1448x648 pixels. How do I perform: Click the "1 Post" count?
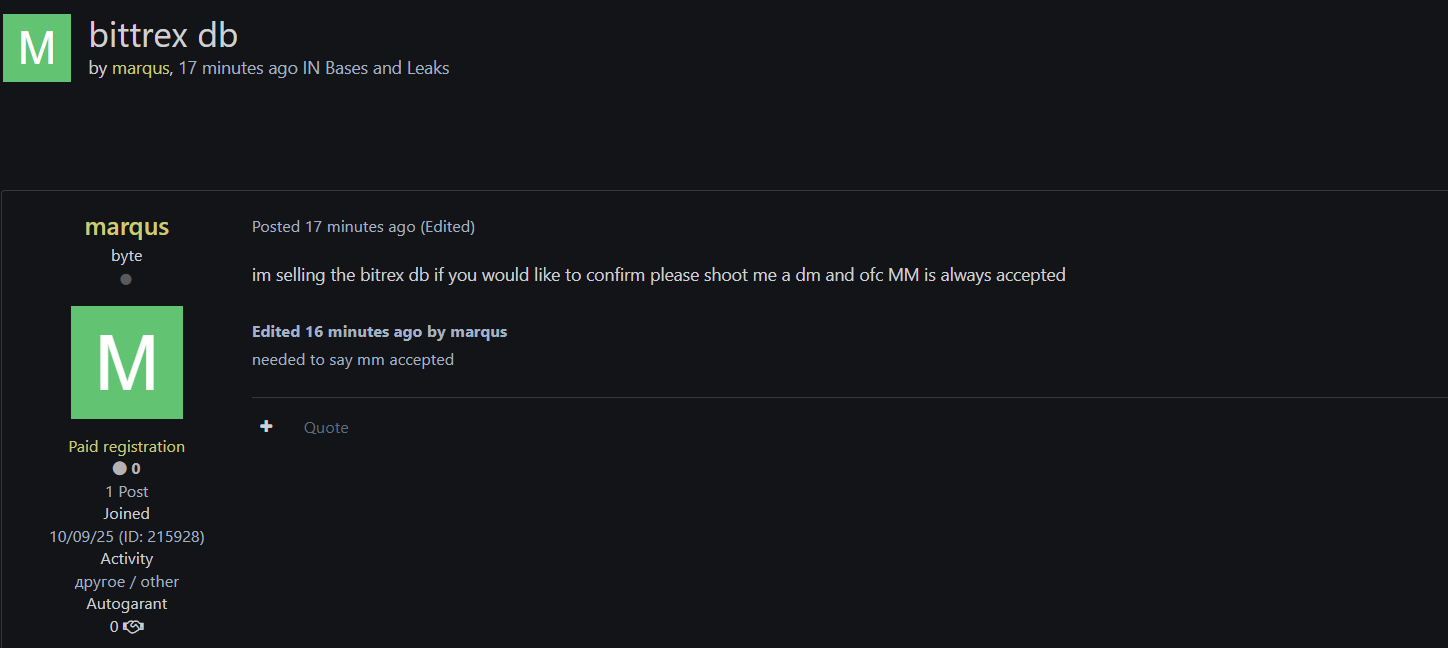click(x=127, y=491)
